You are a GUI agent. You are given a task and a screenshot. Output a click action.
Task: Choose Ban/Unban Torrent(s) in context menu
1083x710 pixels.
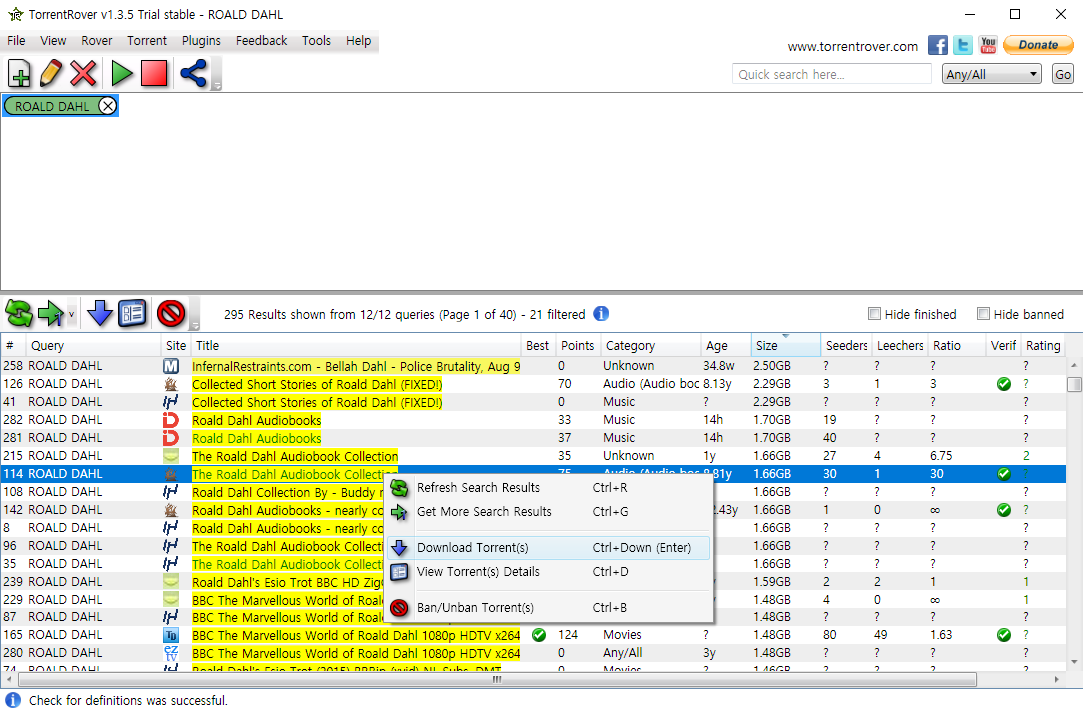click(x=548, y=608)
